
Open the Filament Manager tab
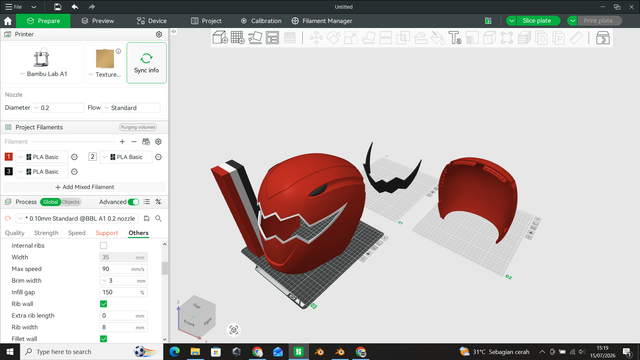(322, 21)
